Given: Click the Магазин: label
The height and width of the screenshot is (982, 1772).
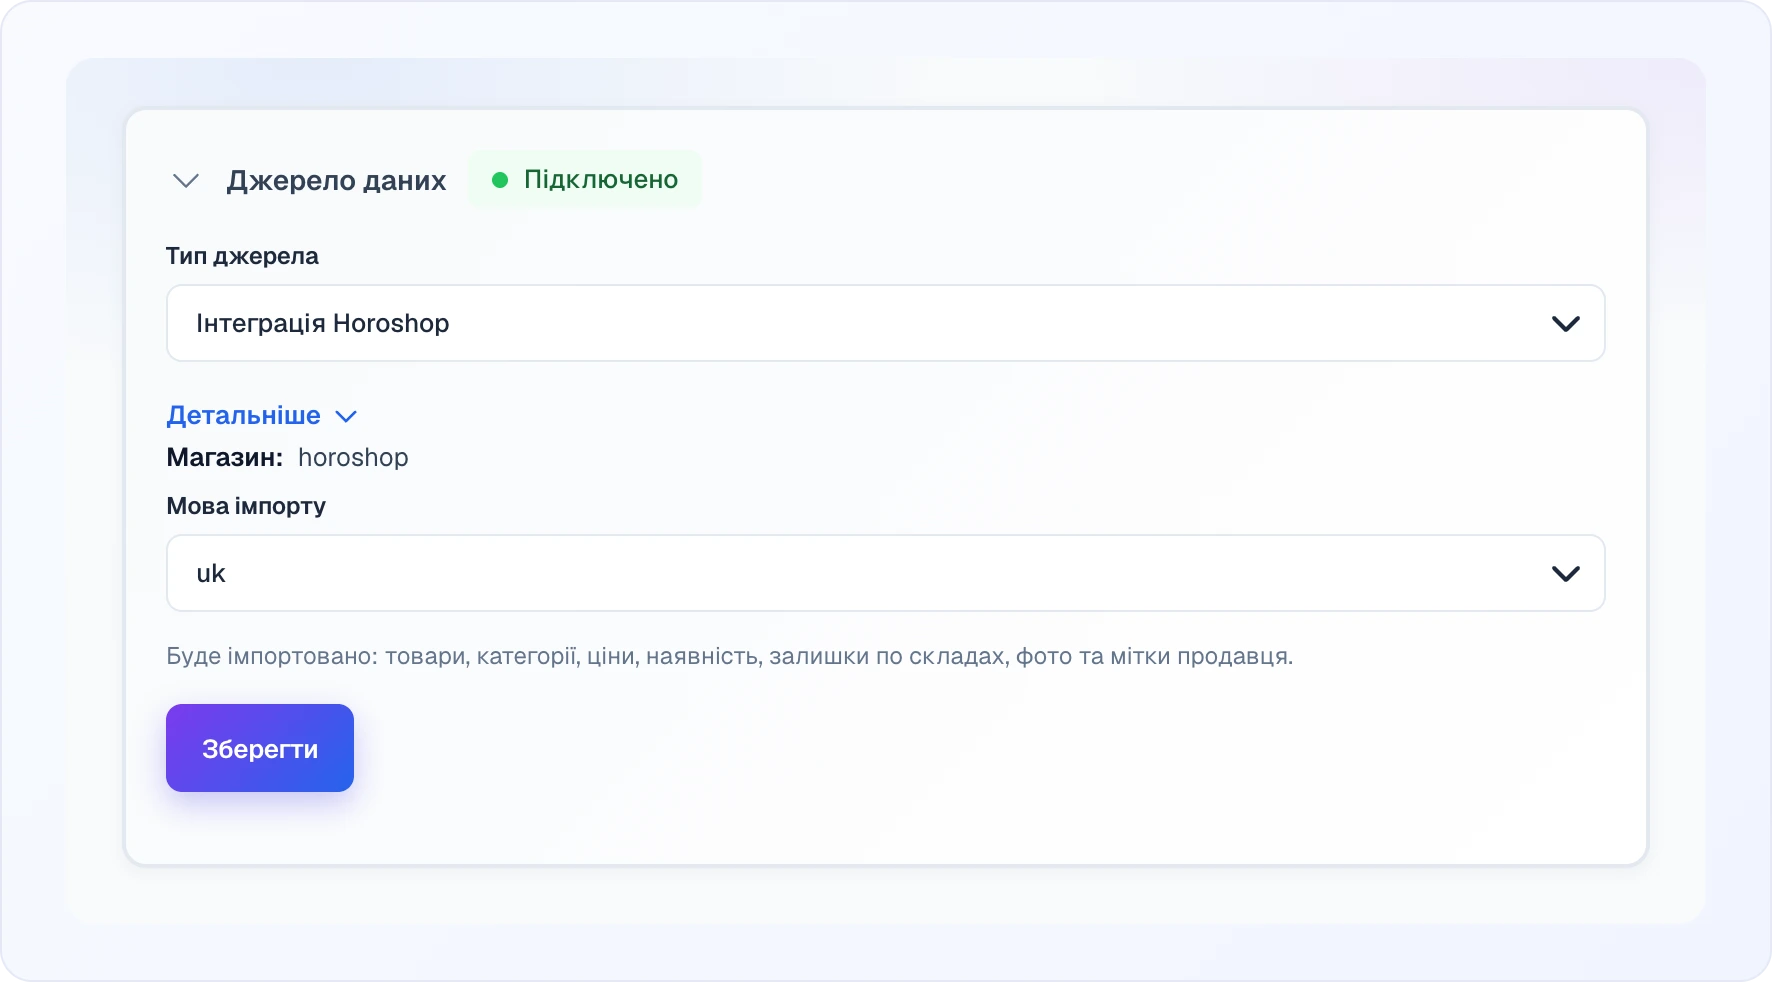Looking at the screenshot, I should pos(225,457).
